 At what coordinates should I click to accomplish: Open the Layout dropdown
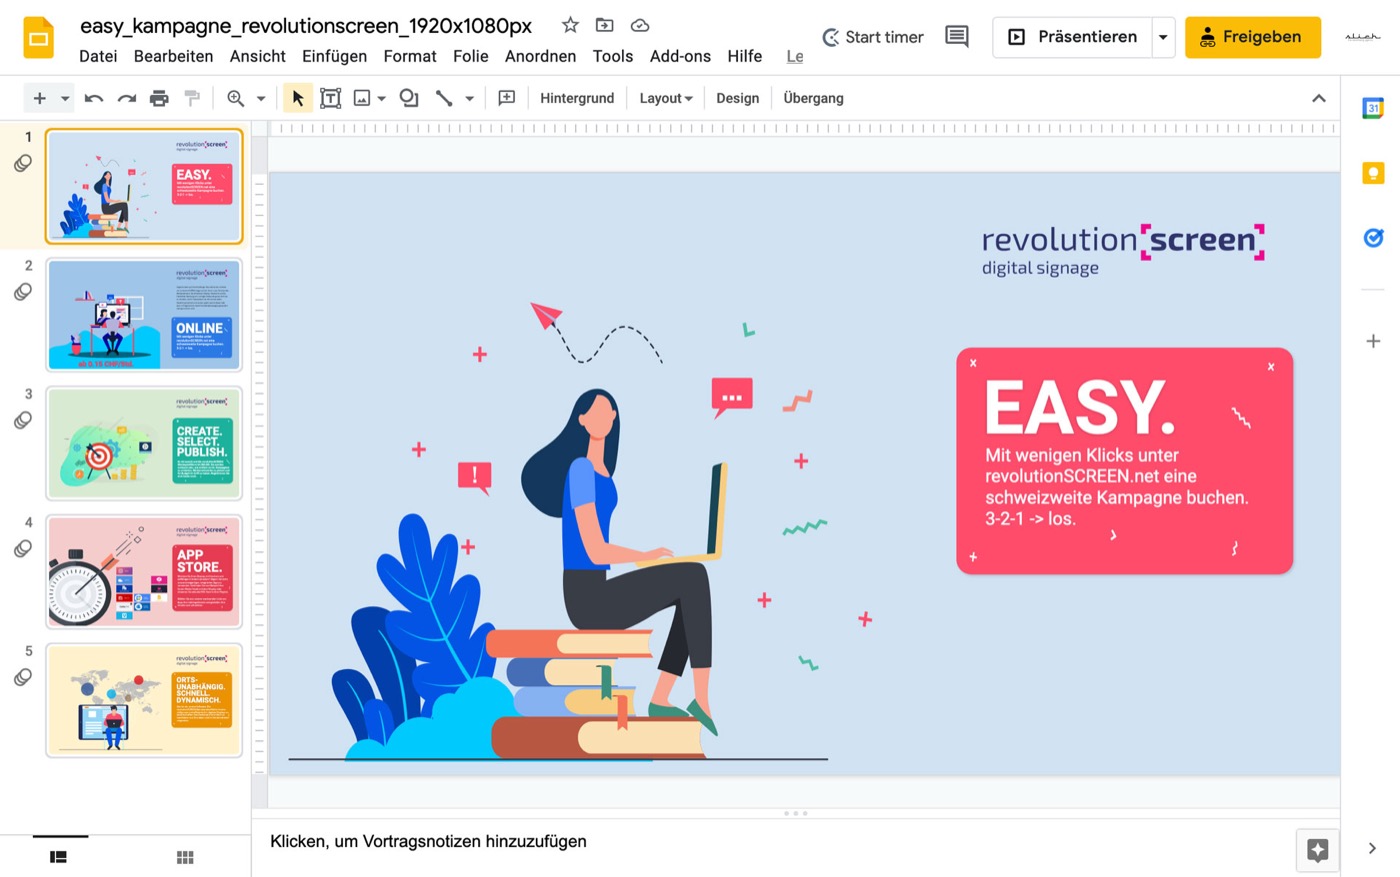(666, 98)
